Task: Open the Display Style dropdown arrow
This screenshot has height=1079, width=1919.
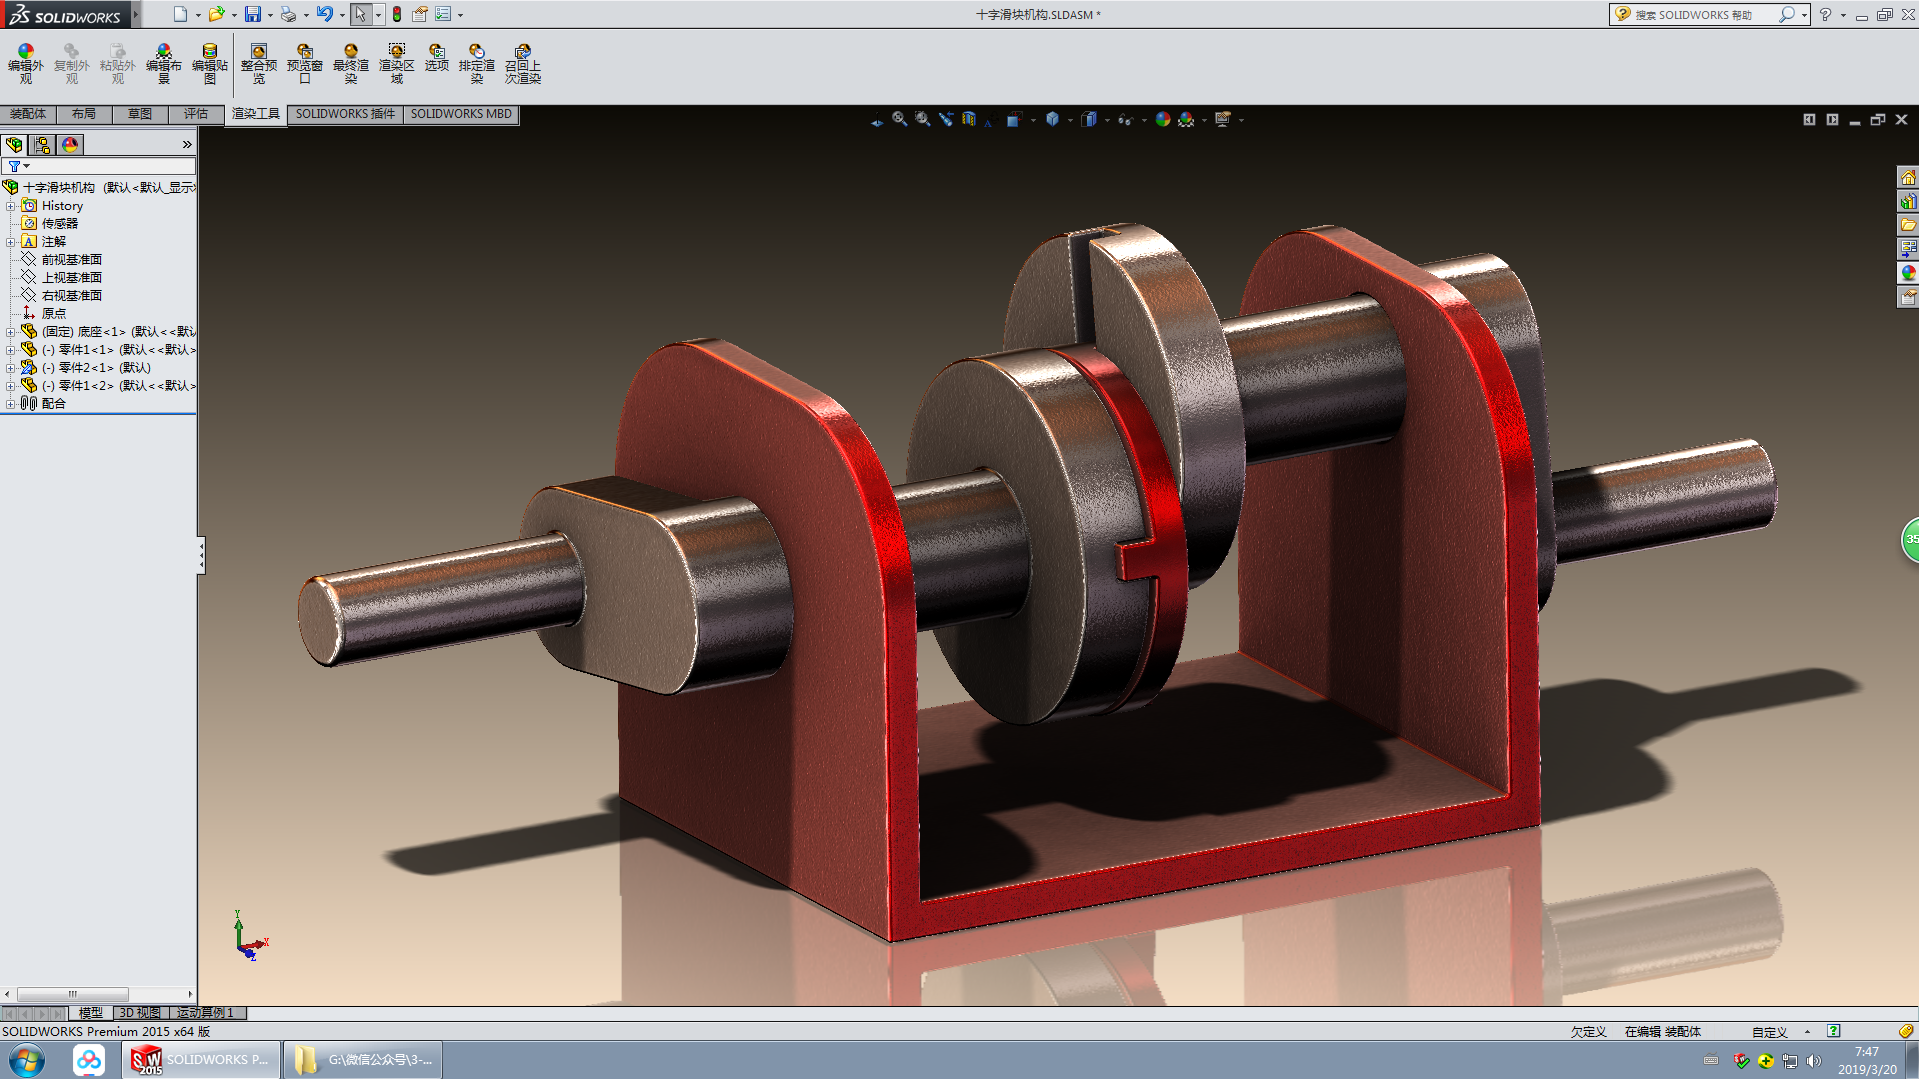Action: (1070, 120)
